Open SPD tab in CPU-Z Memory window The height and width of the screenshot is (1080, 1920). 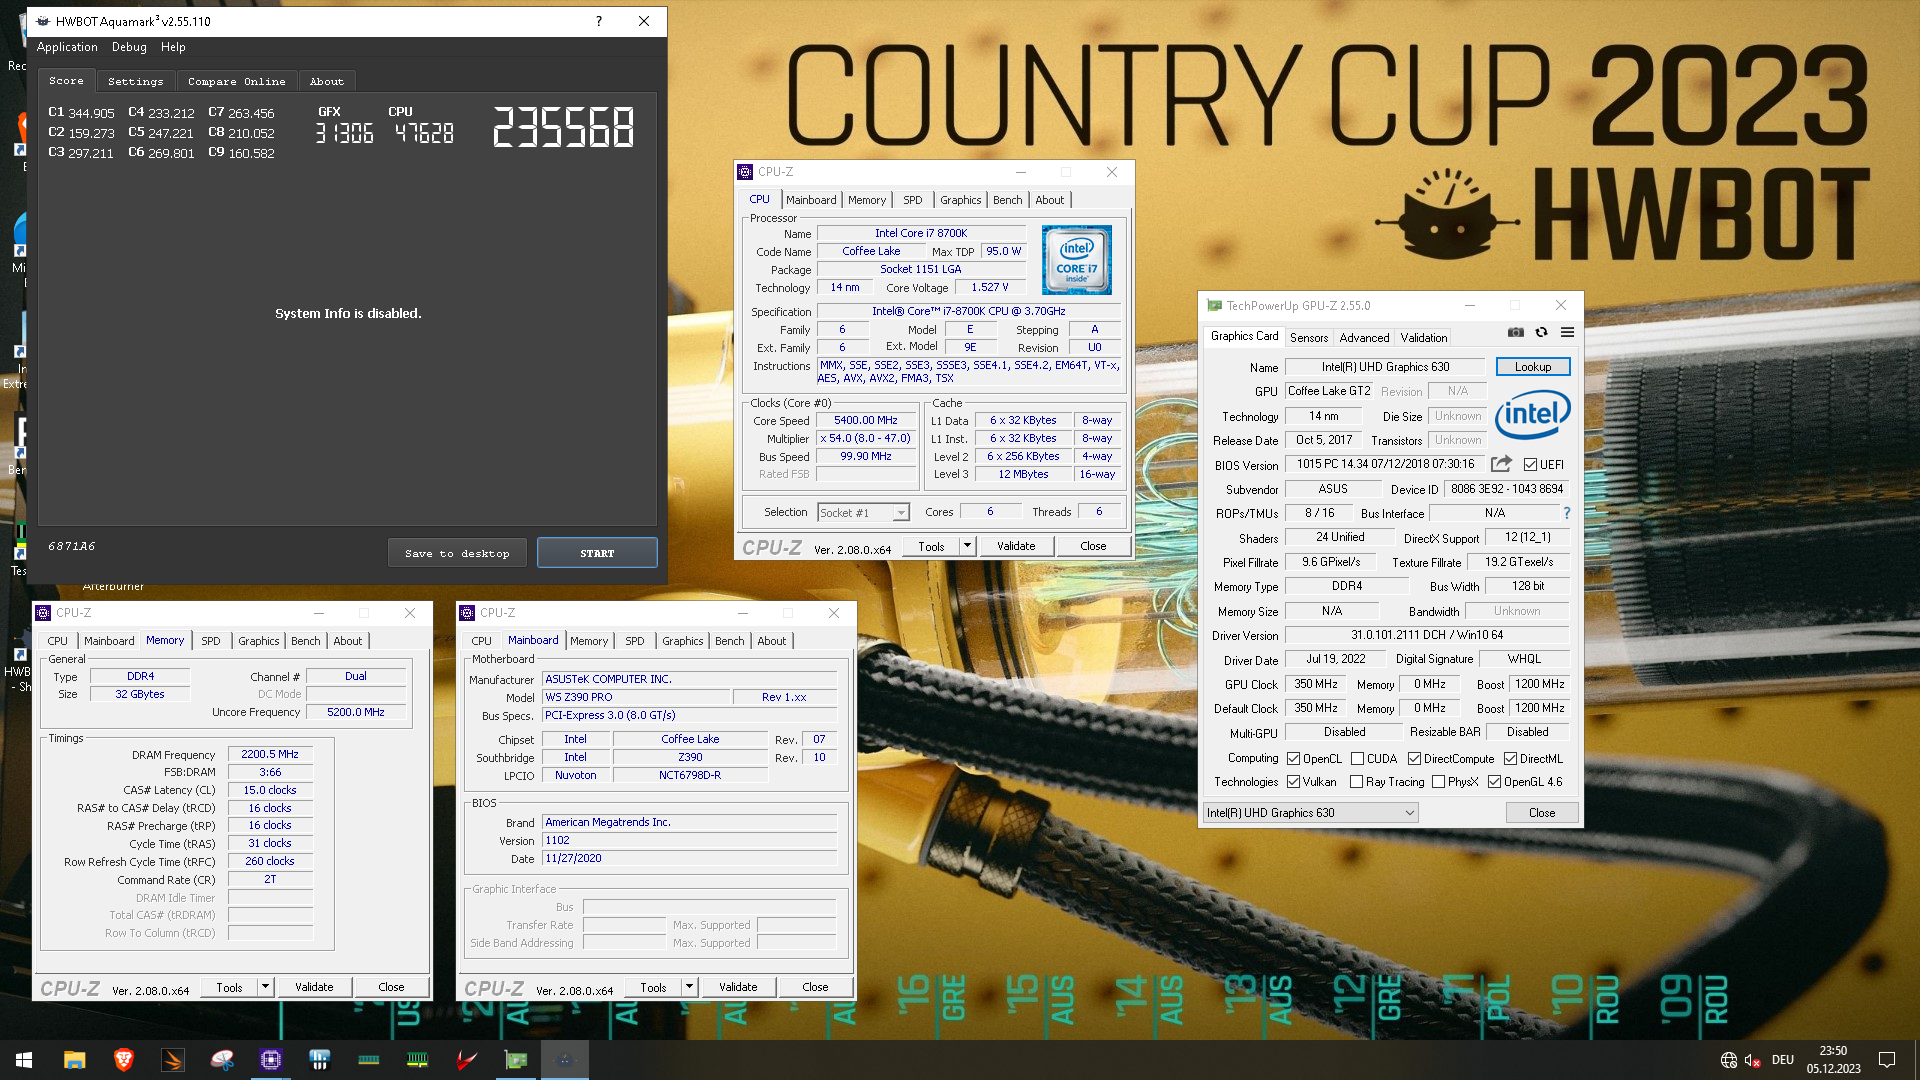click(x=211, y=641)
